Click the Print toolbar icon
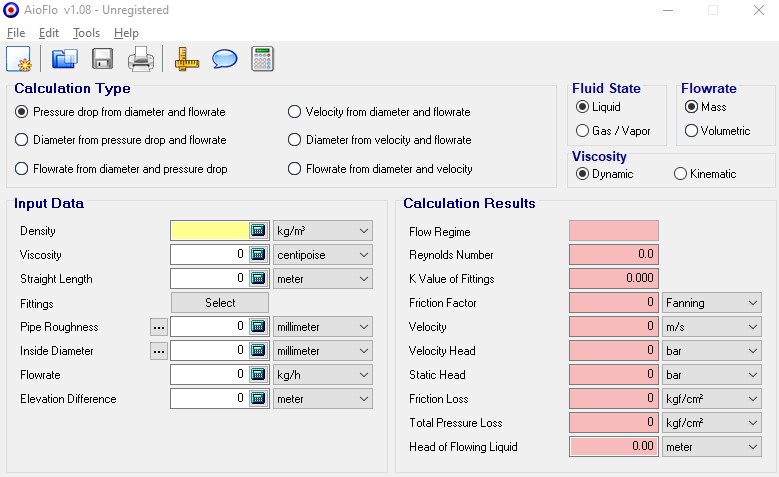The height and width of the screenshot is (477, 779). pyautogui.click(x=140, y=60)
